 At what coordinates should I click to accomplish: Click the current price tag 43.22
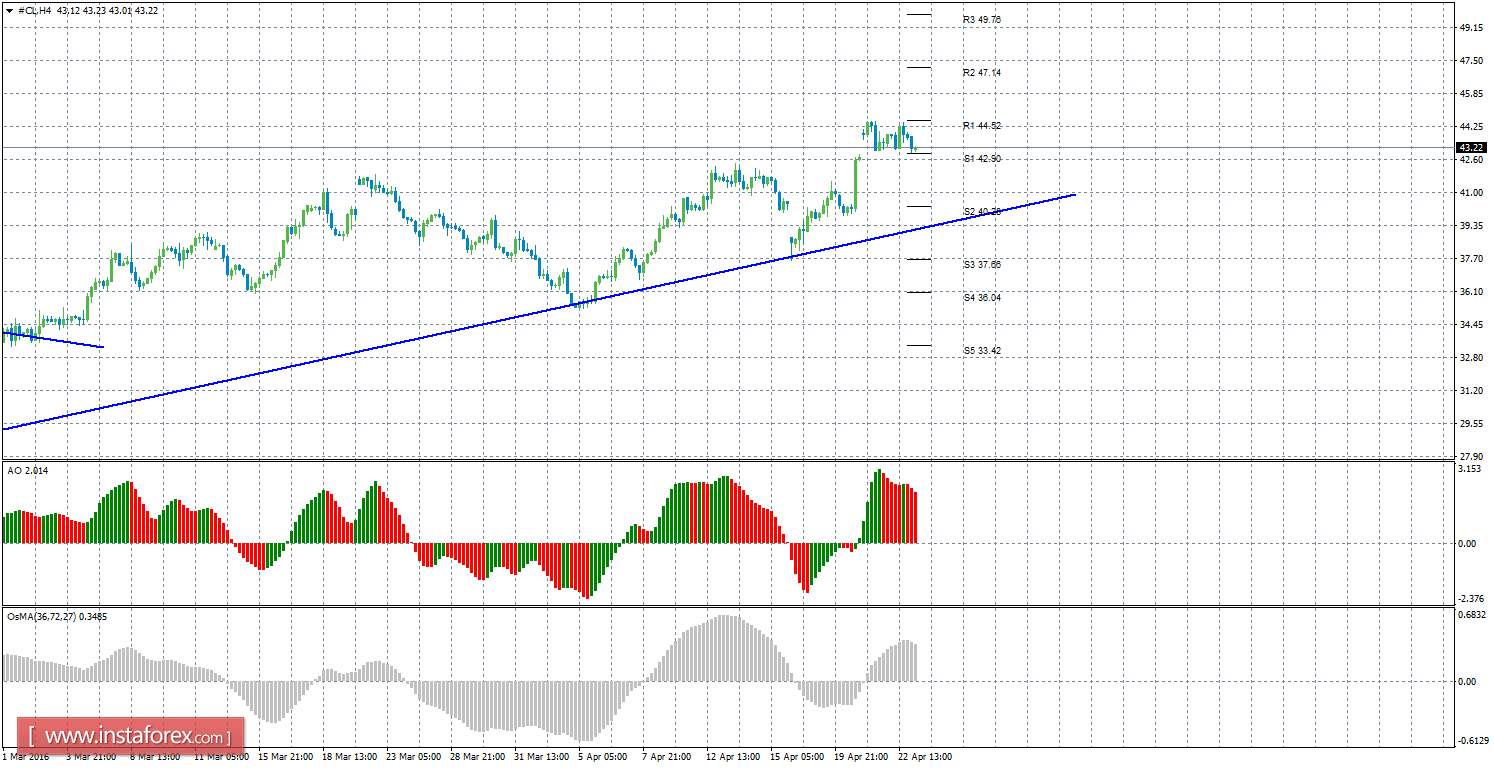pyautogui.click(x=1471, y=147)
